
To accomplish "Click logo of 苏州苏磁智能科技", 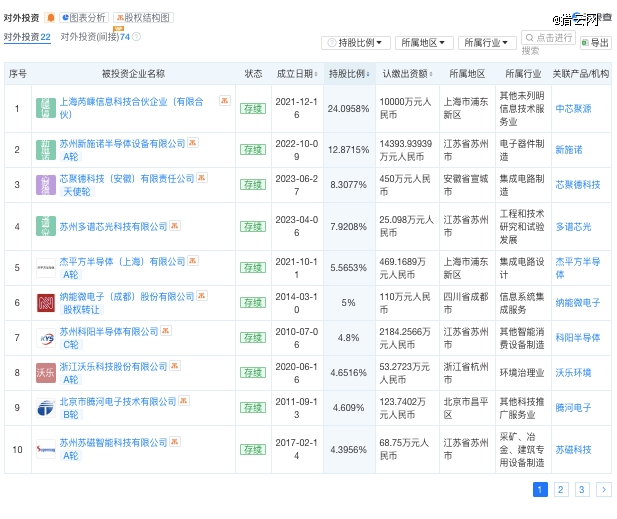I will [46, 449].
